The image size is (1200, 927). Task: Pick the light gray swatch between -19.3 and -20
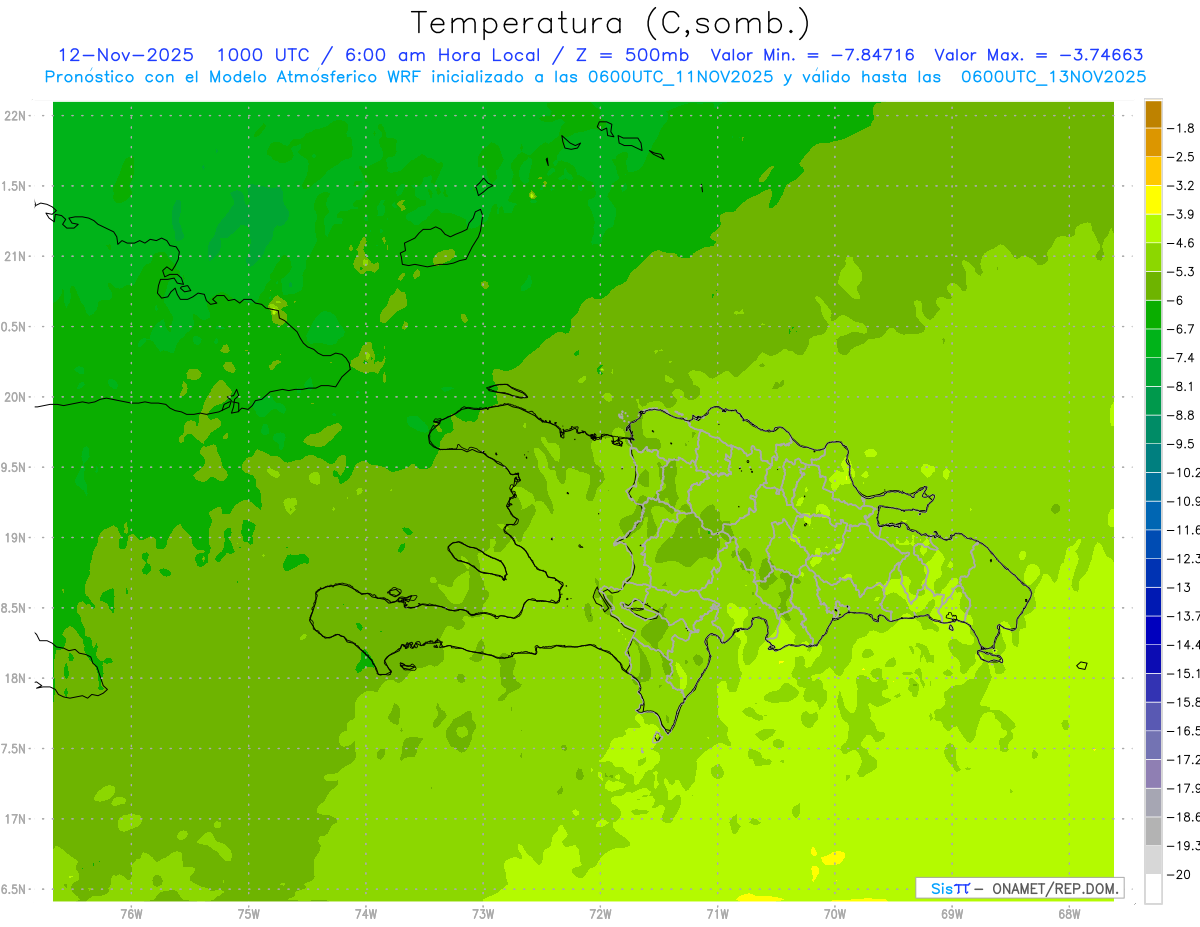coord(1153,860)
